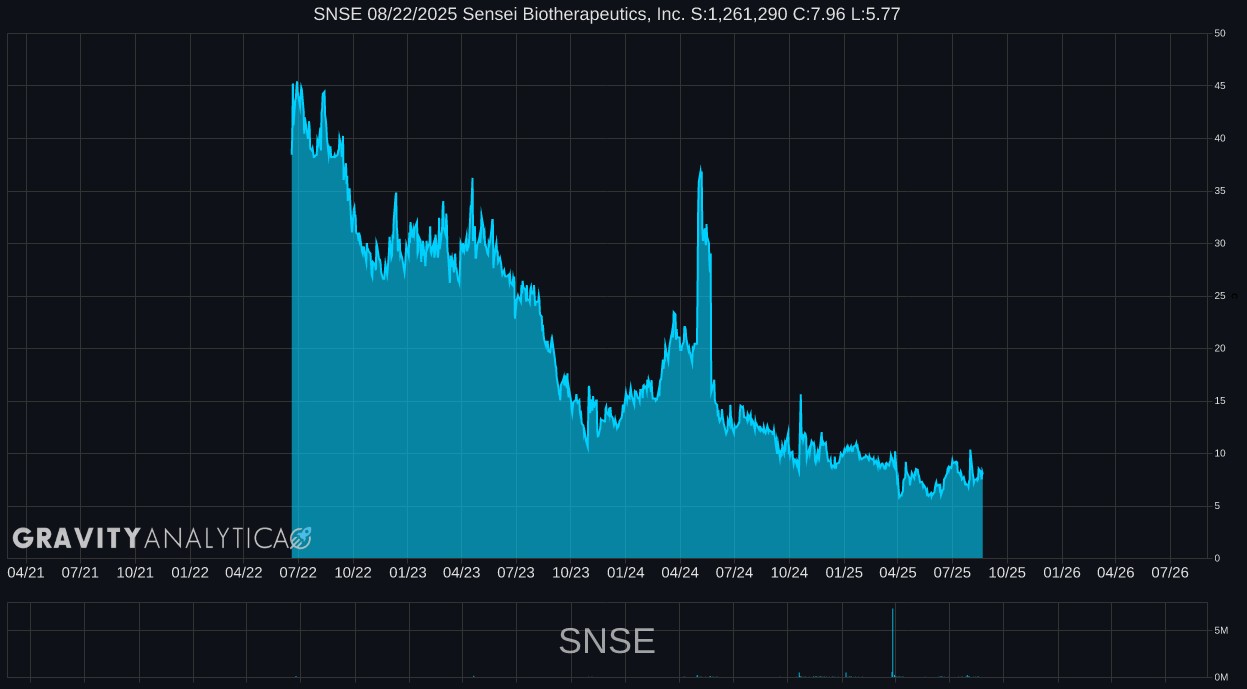The height and width of the screenshot is (689, 1247).
Task: Click the 25 price axis label
Action: tap(1220, 296)
